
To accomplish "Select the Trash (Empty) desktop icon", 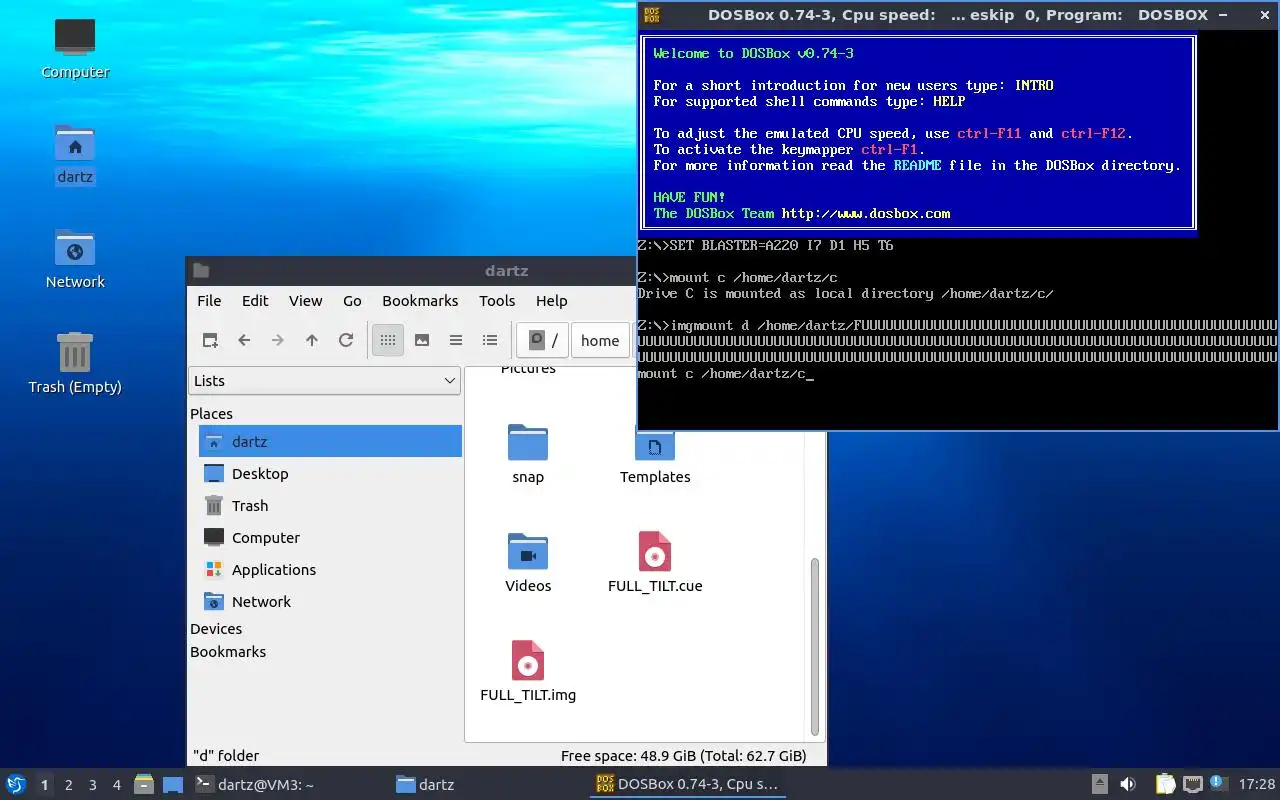I will click(75, 364).
